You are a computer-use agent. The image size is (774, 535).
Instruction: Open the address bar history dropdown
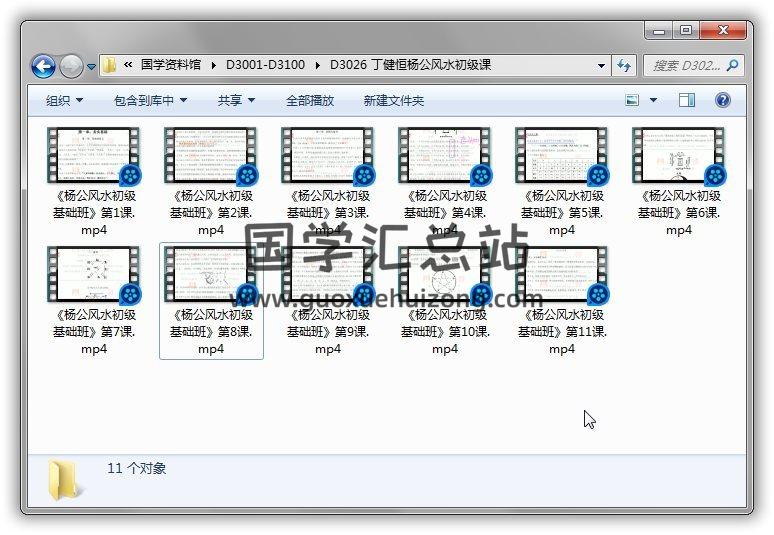(x=601, y=66)
